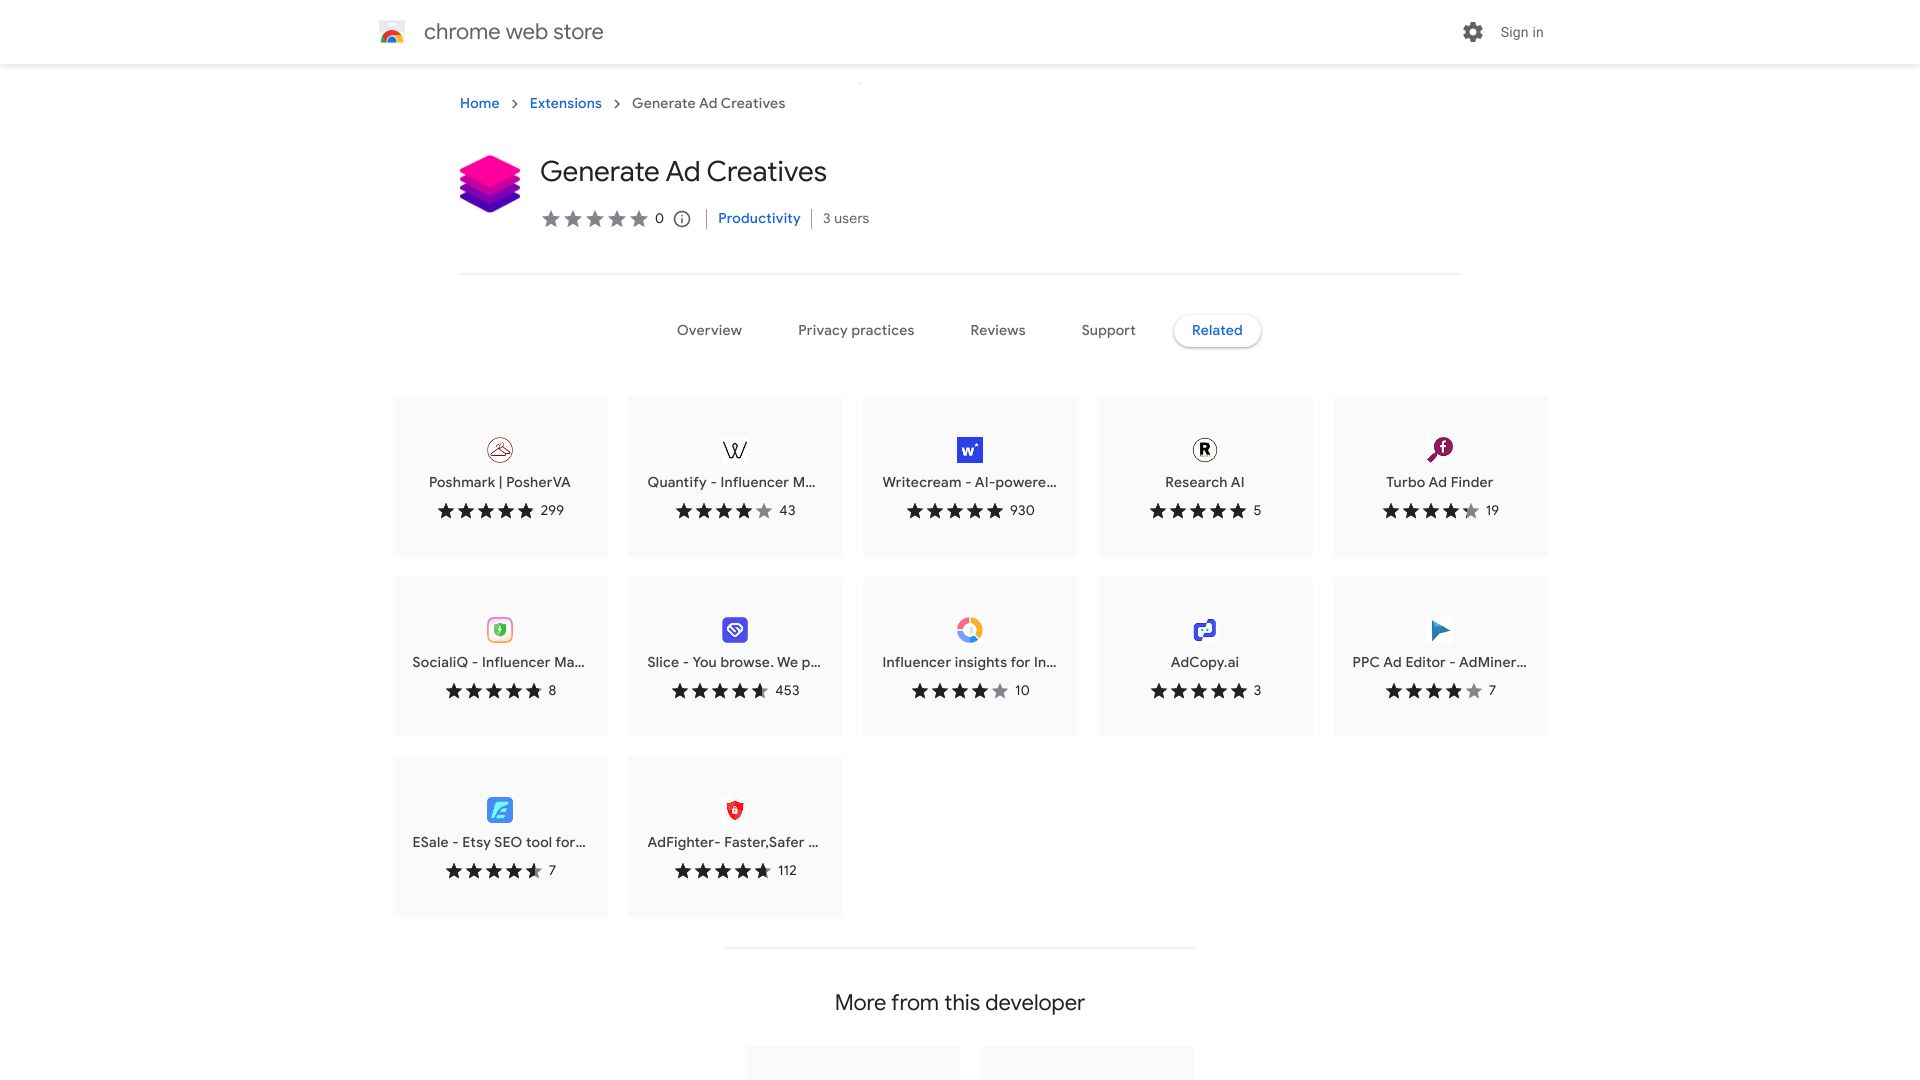Select the Turbo Ad Finder icon
1920x1080 pixels.
[x=1440, y=449]
